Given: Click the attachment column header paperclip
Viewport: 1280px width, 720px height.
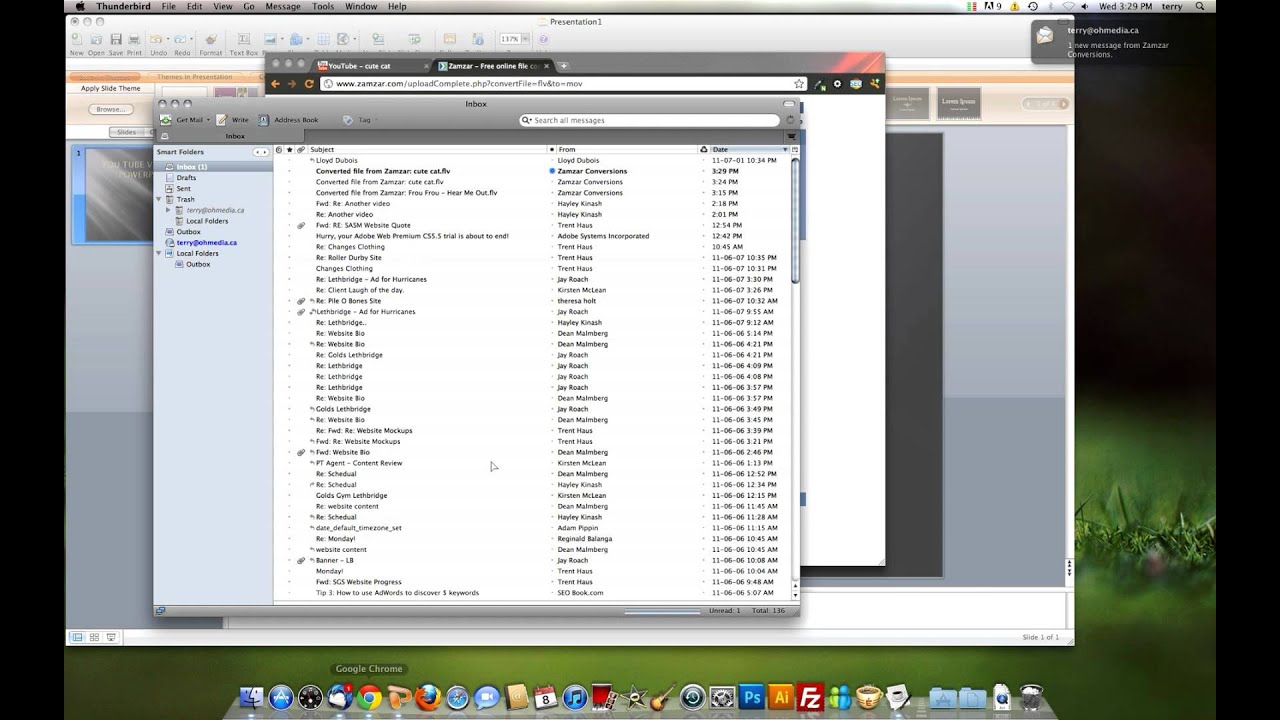Looking at the screenshot, I should [x=301, y=150].
